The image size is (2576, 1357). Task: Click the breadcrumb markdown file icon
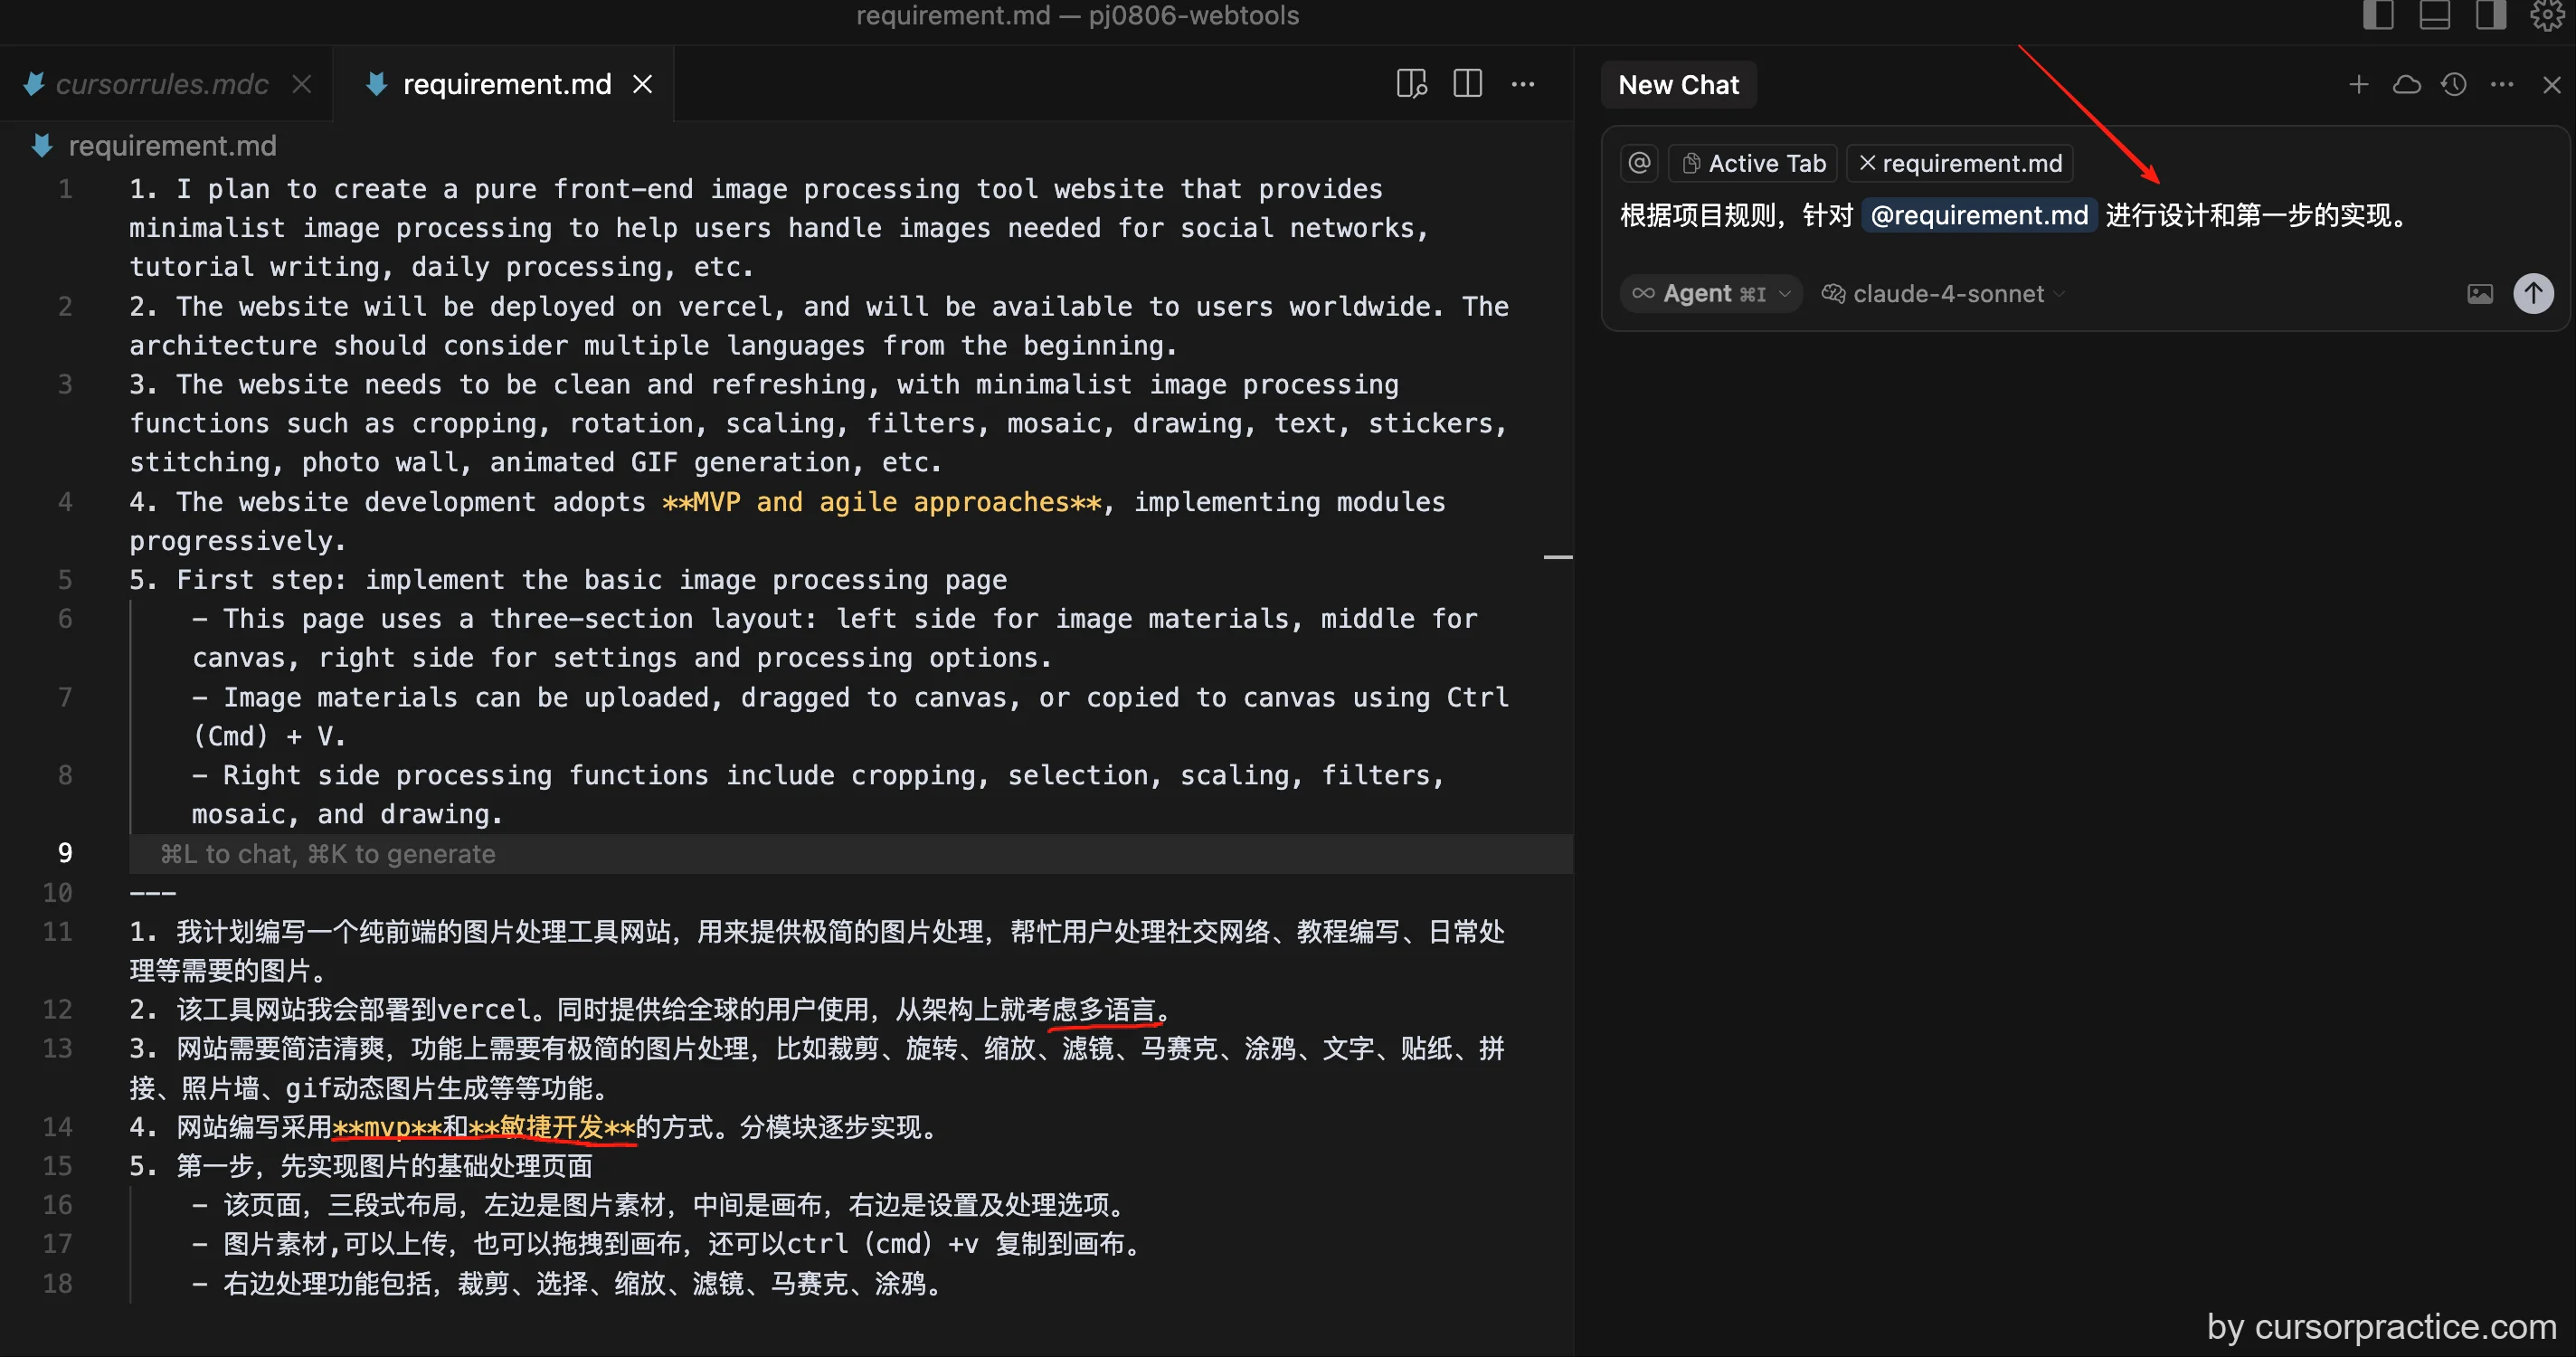point(42,146)
